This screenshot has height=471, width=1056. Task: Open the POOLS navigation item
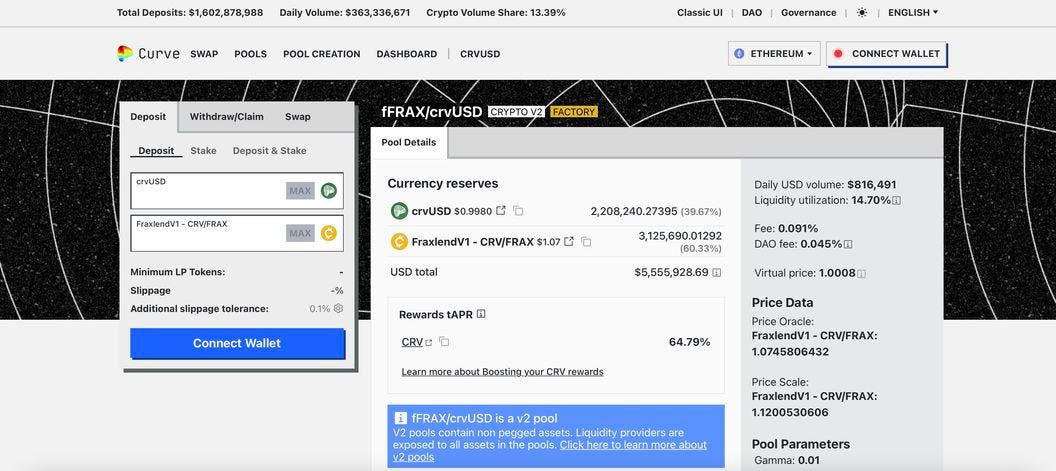click(251, 54)
